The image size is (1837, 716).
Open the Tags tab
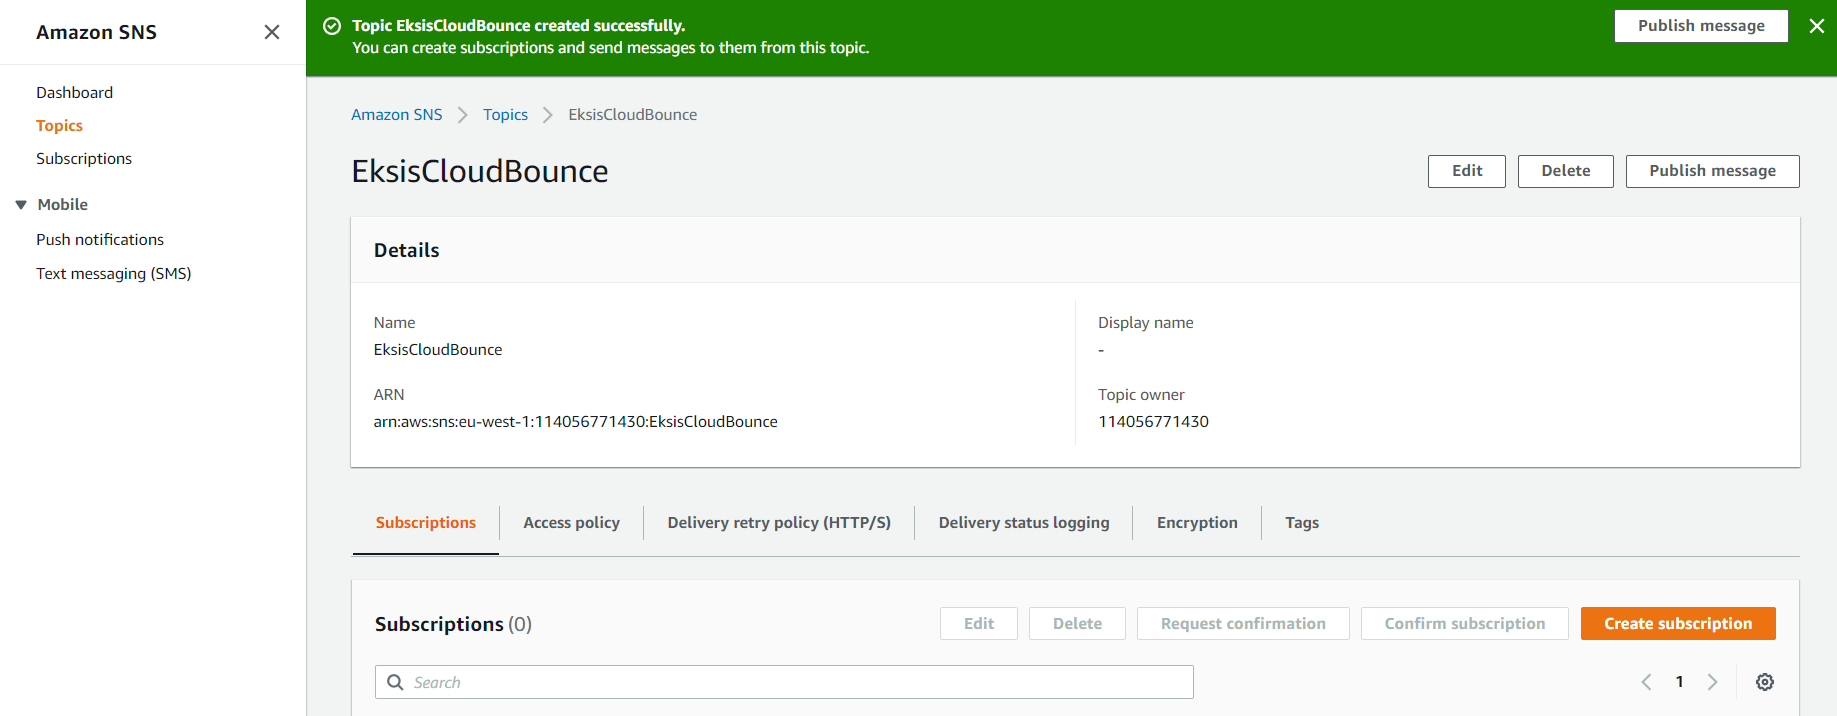[1301, 523]
